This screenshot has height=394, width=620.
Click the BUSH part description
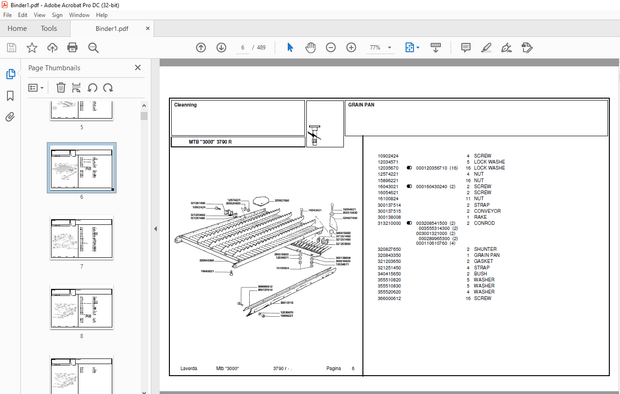480,274
